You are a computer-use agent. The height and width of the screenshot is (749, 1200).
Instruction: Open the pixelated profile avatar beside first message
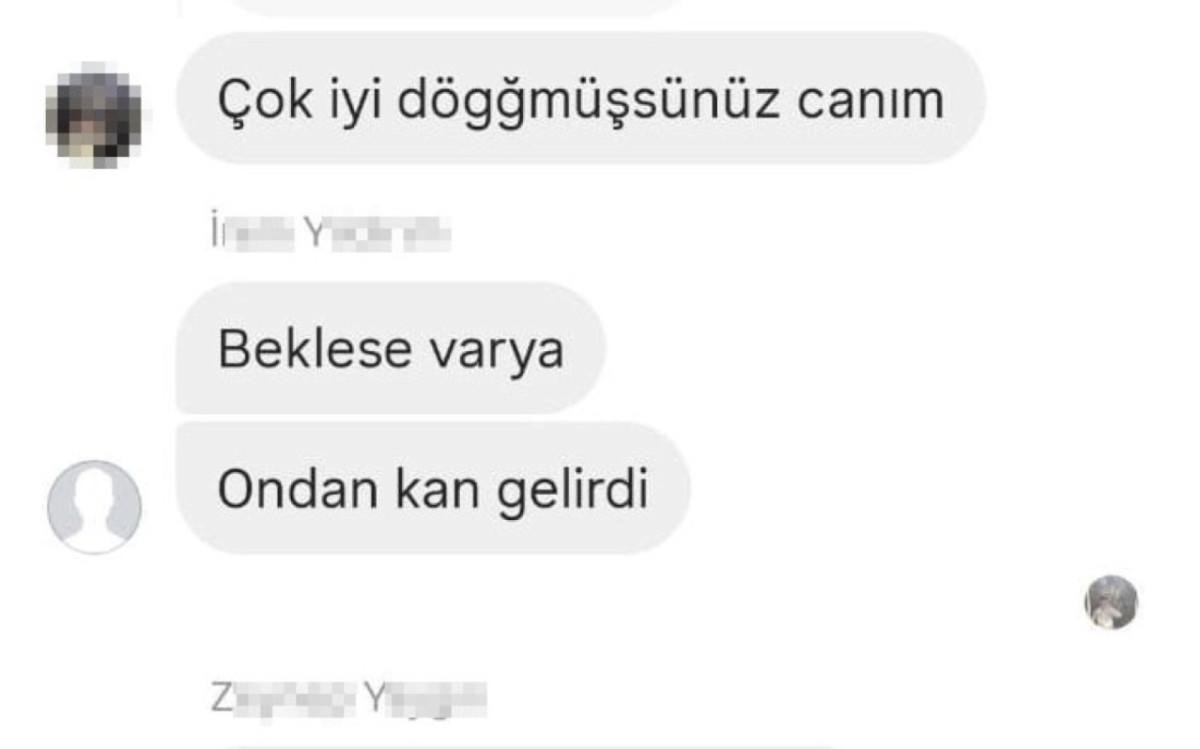coord(94,114)
